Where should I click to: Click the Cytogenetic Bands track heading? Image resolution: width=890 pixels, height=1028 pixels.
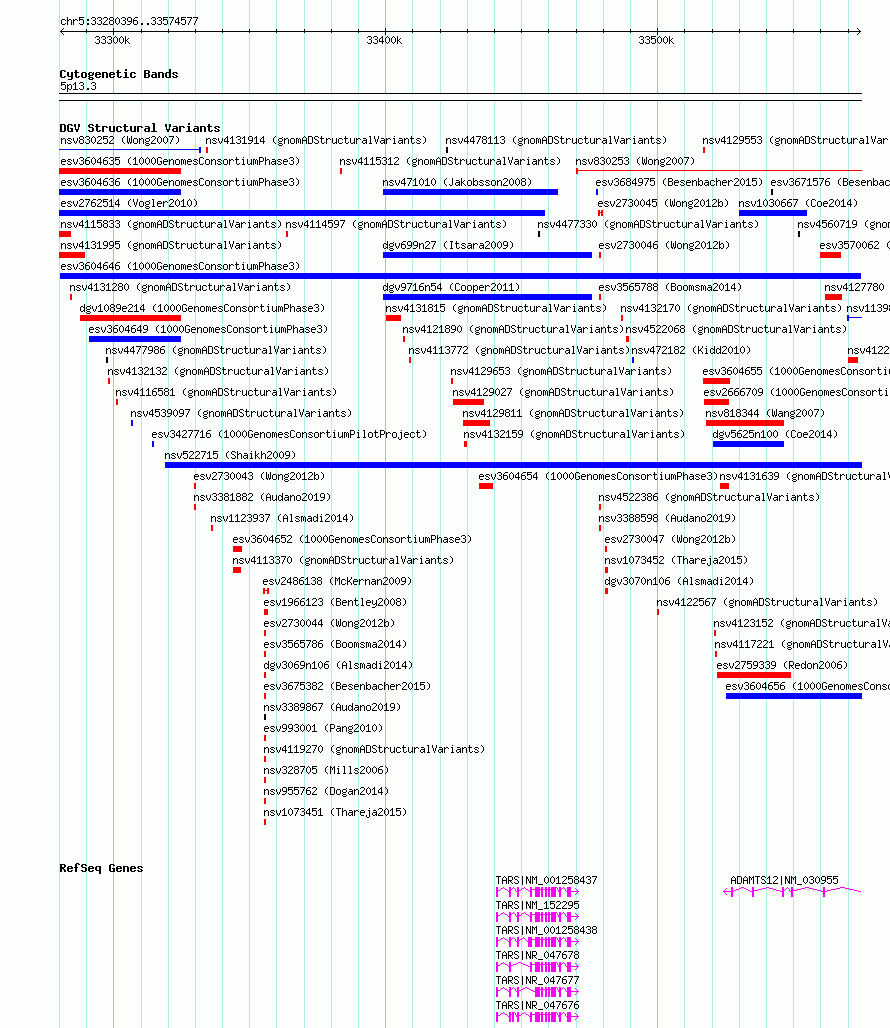pyautogui.click(x=119, y=74)
